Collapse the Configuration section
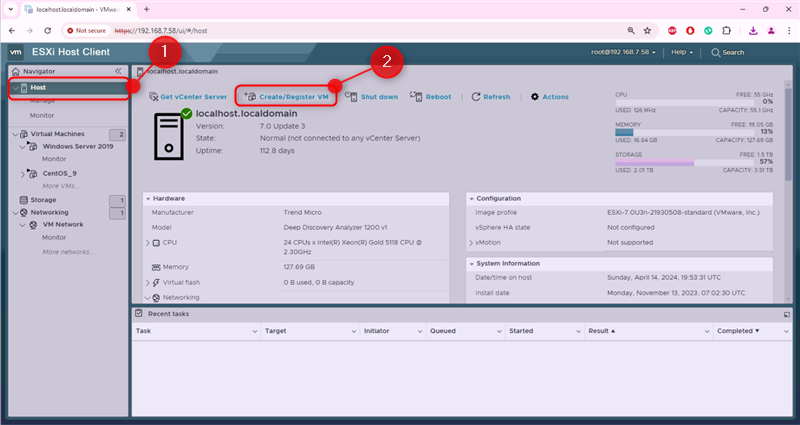The width and height of the screenshot is (800, 425). click(471, 198)
